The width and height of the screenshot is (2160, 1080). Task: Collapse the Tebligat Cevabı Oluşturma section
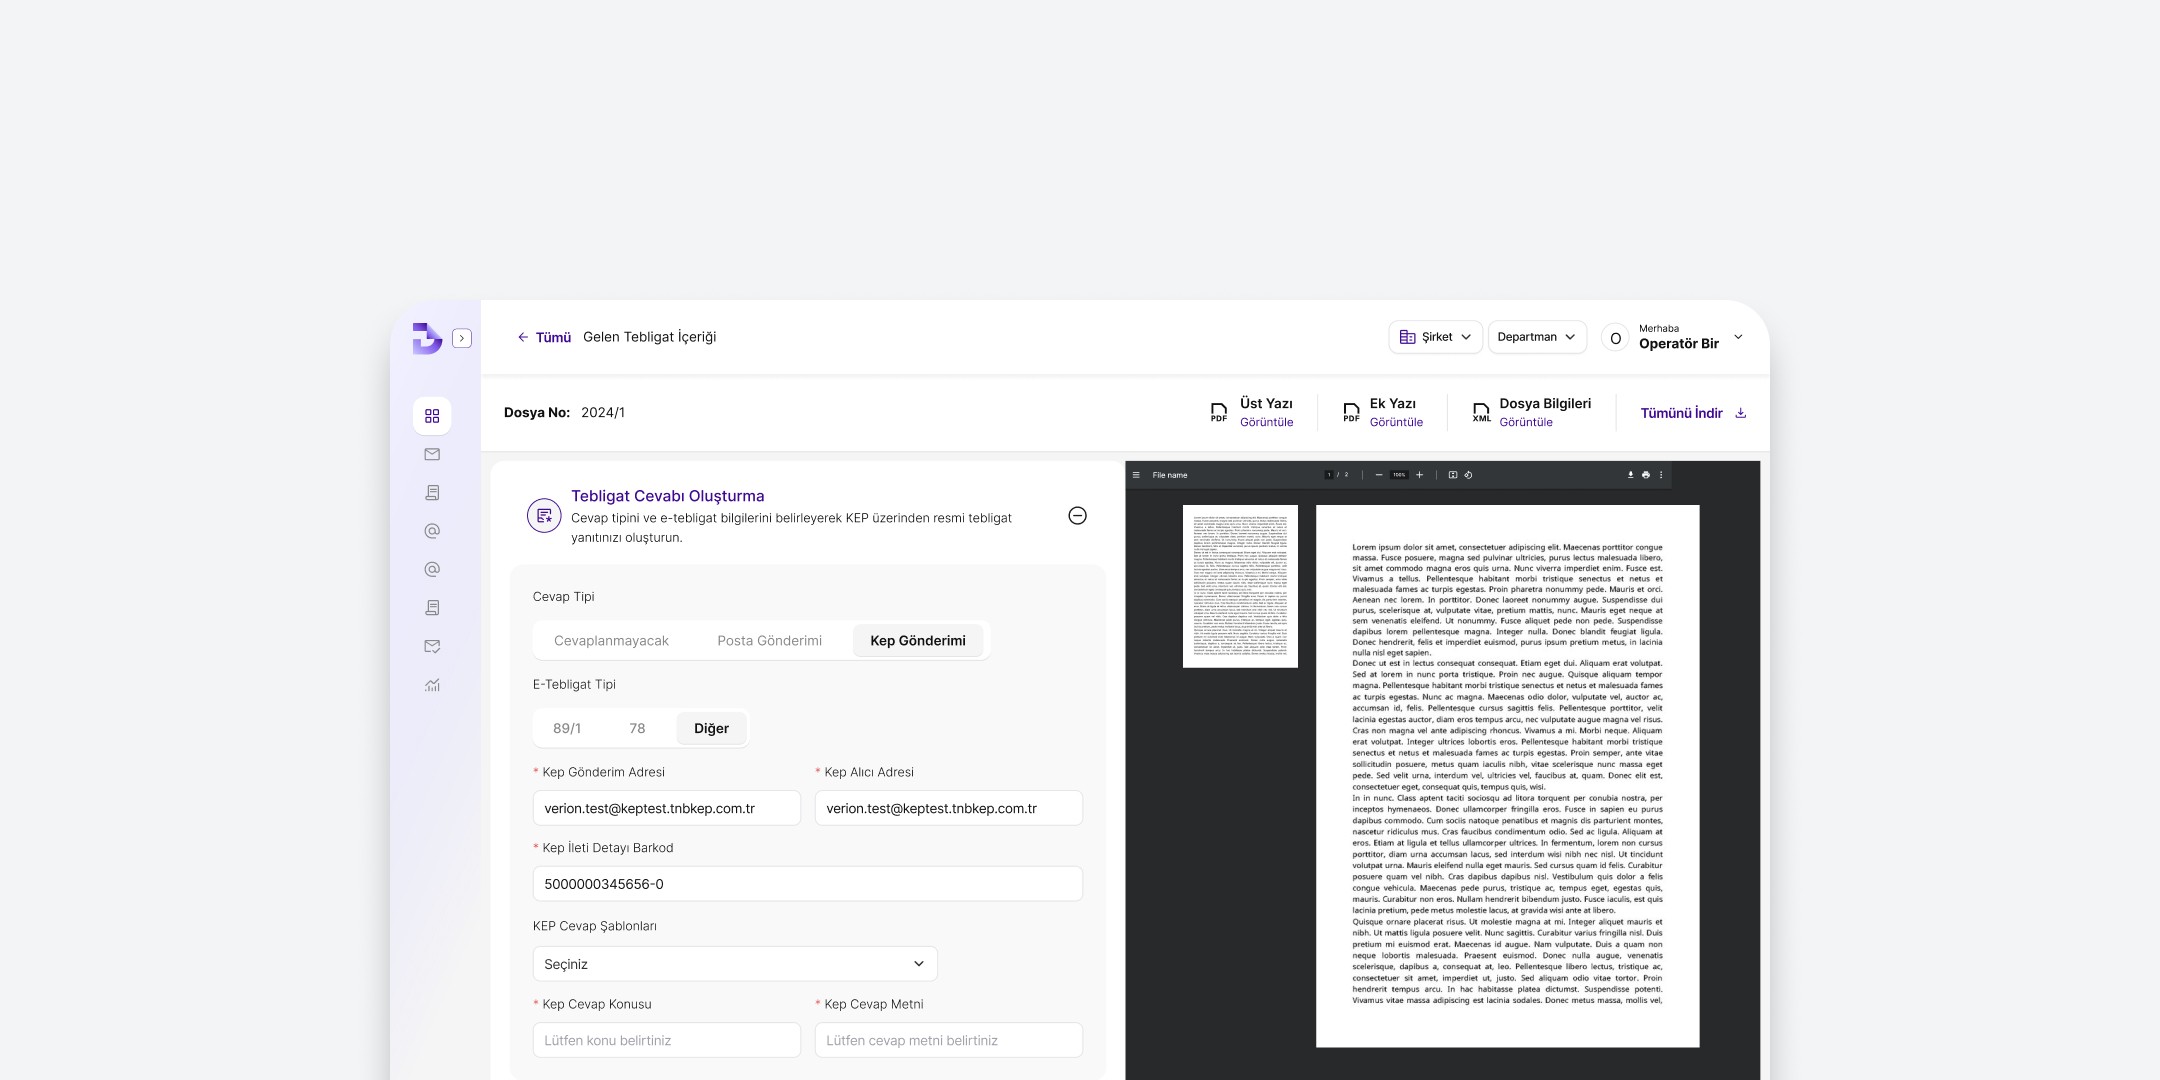tap(1077, 516)
